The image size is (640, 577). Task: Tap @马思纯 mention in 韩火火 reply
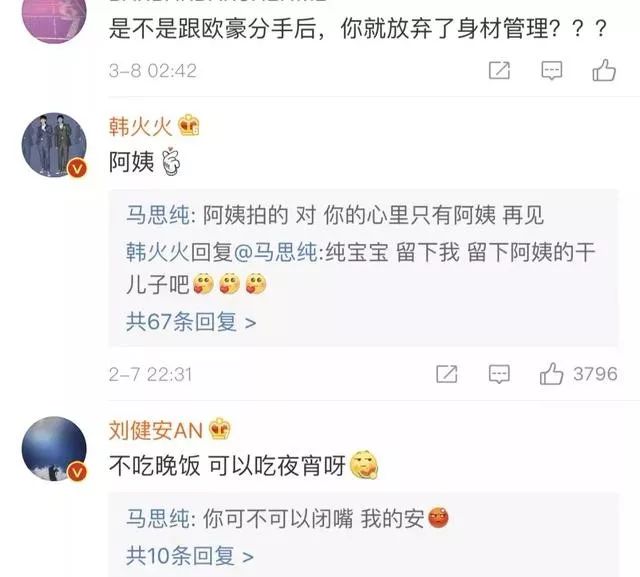[276, 251]
